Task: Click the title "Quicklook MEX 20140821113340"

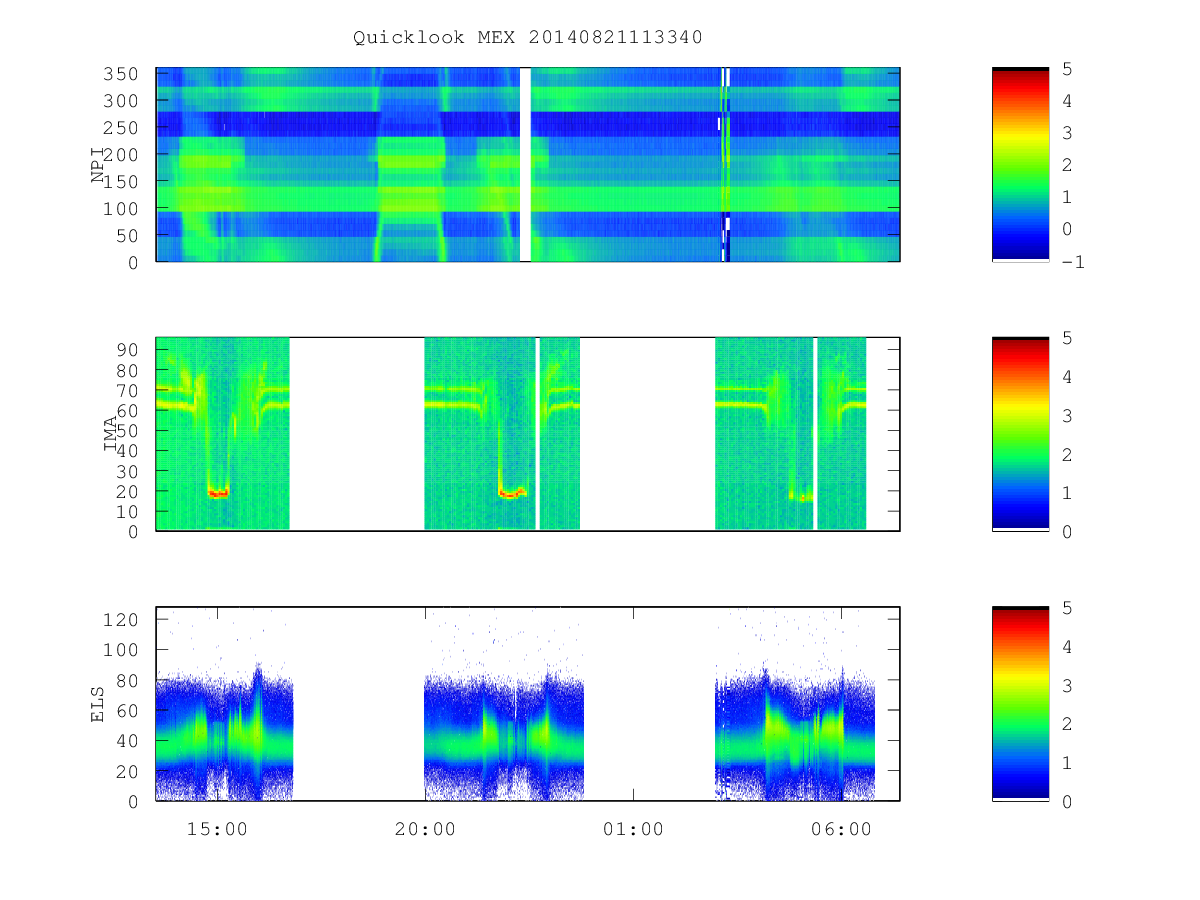Action: click(528, 37)
